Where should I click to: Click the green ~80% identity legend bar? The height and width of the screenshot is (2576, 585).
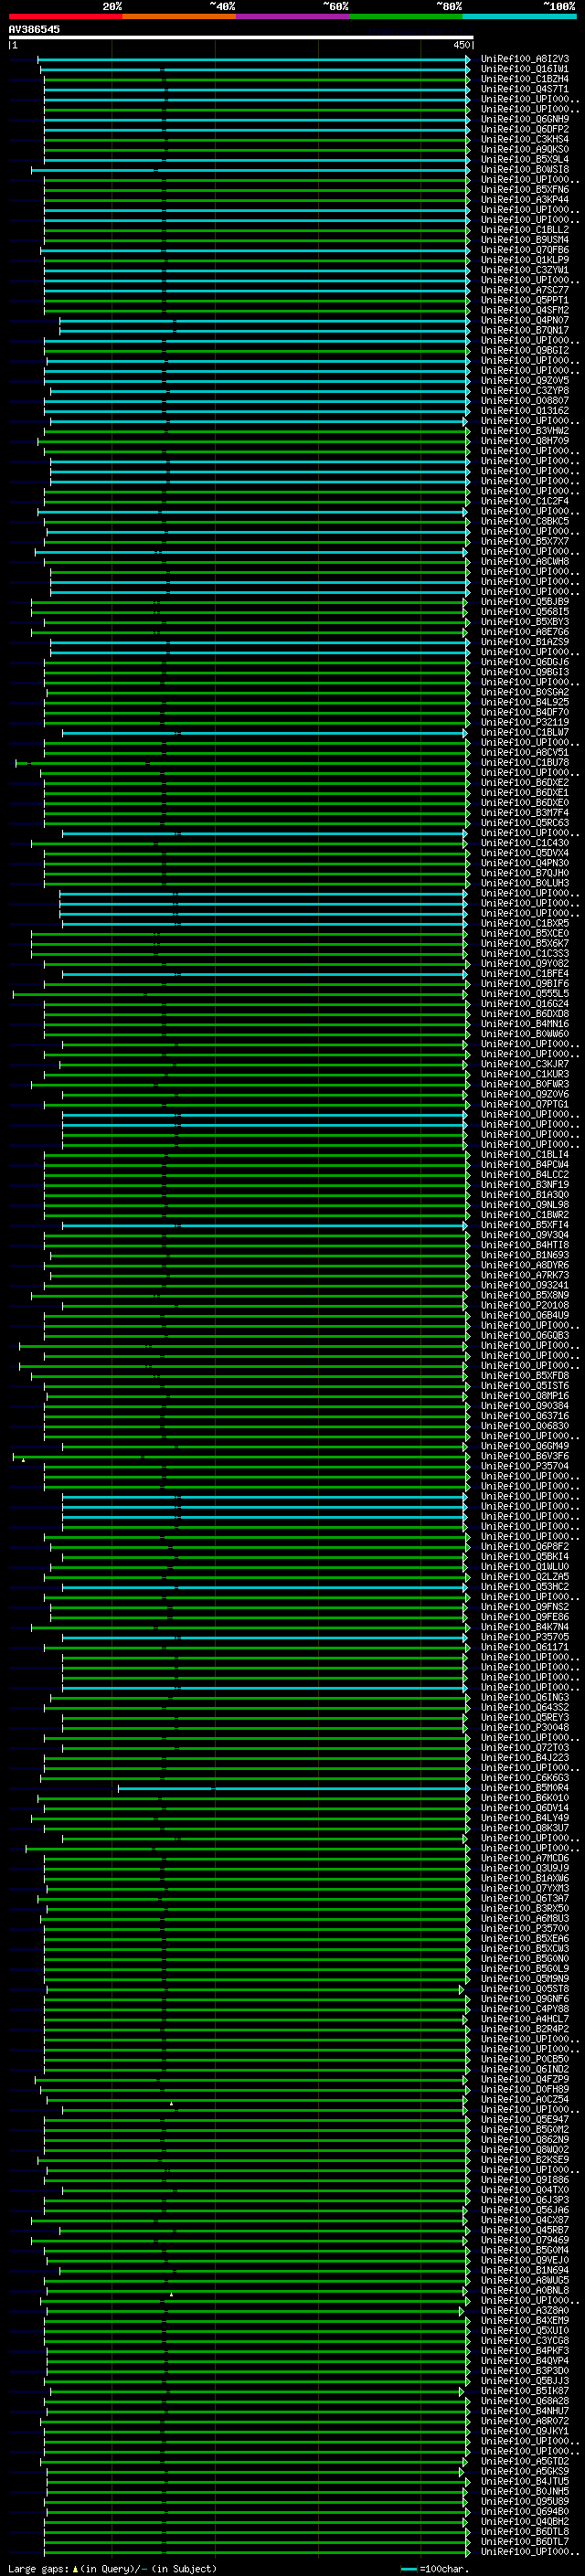(406, 16)
